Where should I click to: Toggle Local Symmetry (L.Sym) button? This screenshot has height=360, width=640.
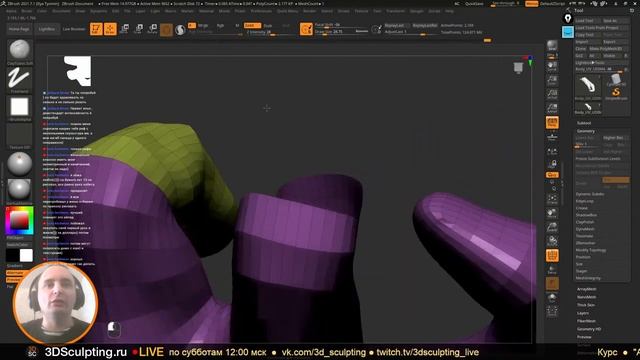click(x=552, y=151)
